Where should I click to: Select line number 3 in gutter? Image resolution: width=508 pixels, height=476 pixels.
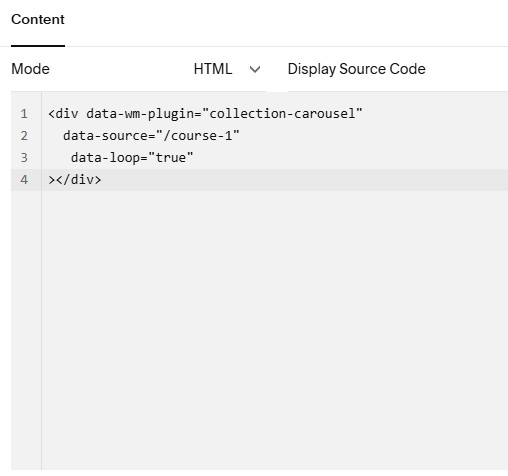click(24, 158)
